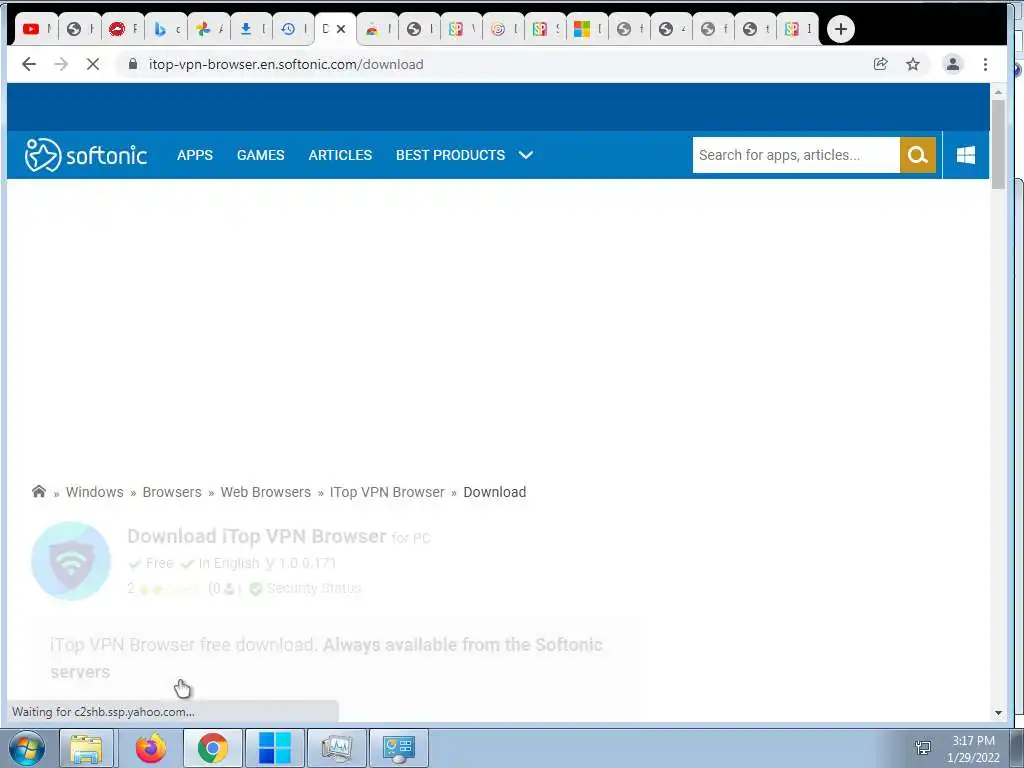View site security lock info
The image size is (1024, 768).
133,64
